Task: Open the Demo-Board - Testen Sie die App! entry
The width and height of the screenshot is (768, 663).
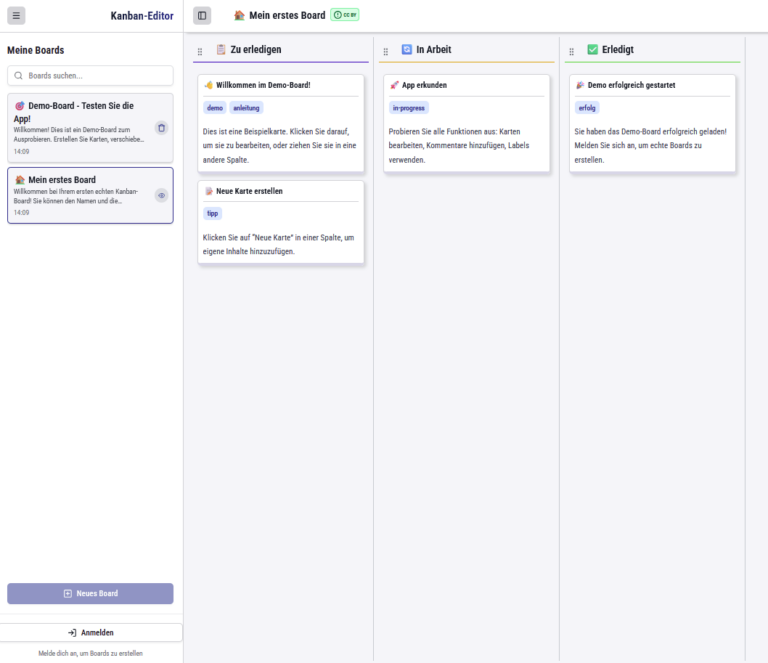Action: (90, 128)
